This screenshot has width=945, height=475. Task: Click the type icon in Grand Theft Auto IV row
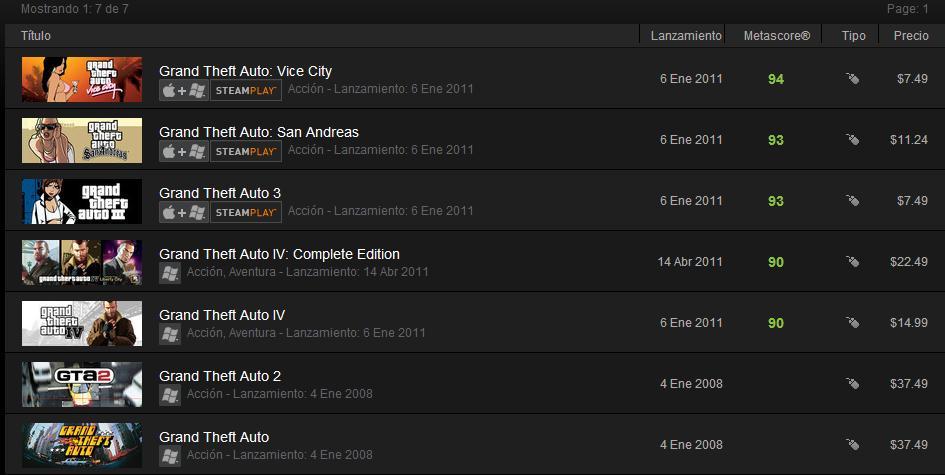pos(852,322)
